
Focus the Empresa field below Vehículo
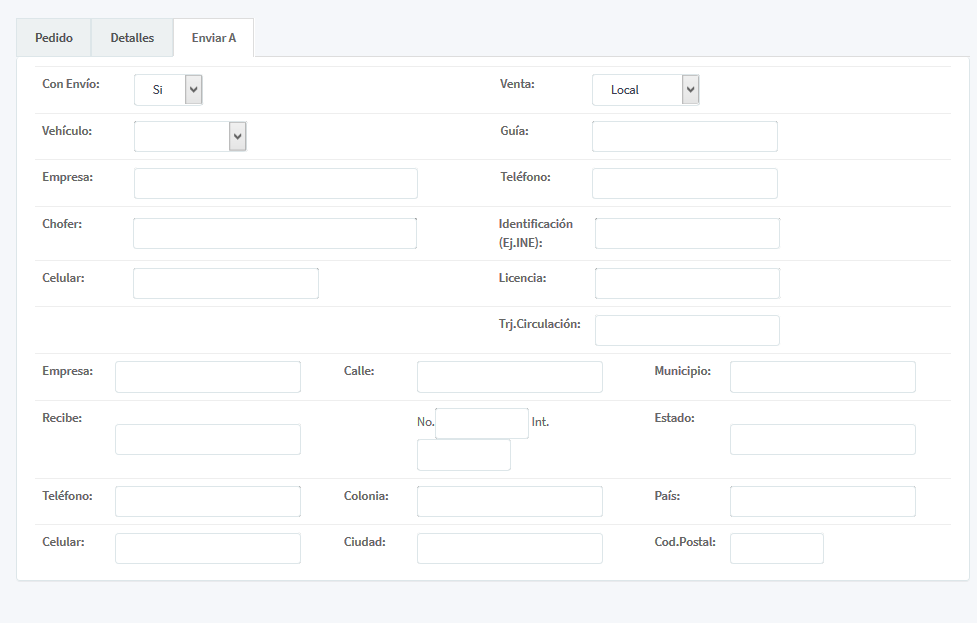[275, 184]
